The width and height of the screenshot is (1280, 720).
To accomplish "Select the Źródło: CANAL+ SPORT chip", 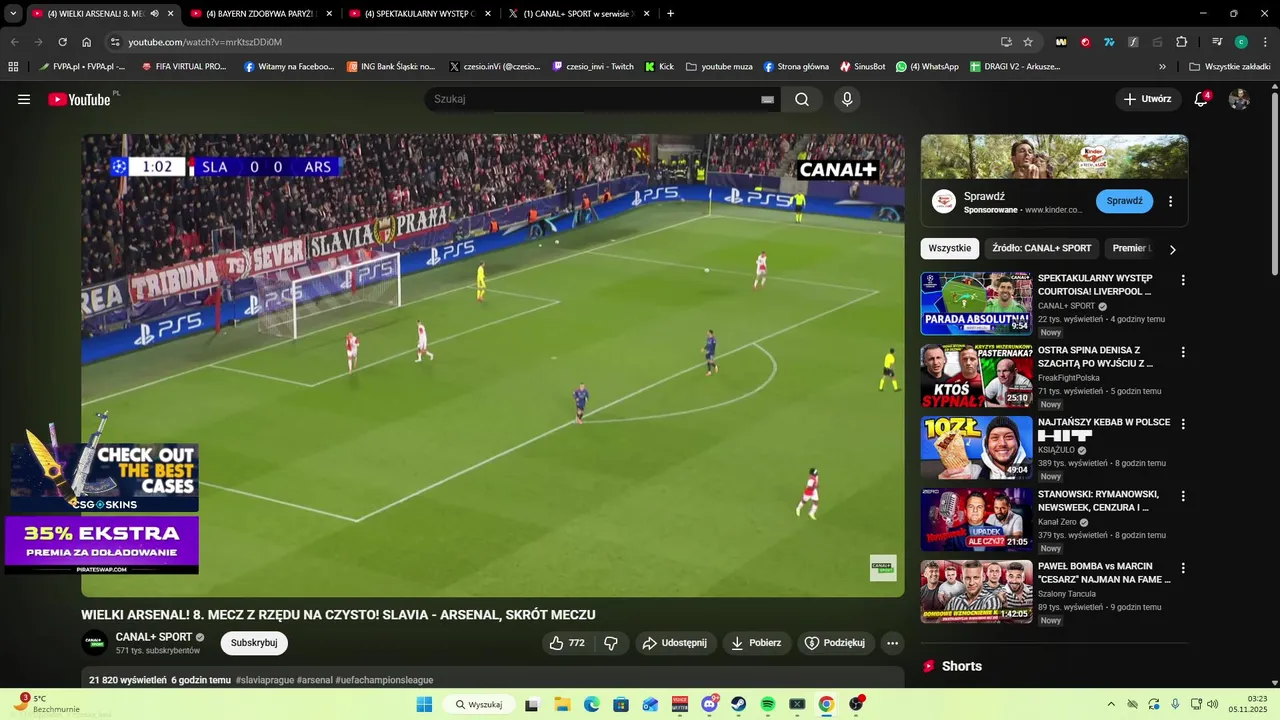I will pos(1041,248).
